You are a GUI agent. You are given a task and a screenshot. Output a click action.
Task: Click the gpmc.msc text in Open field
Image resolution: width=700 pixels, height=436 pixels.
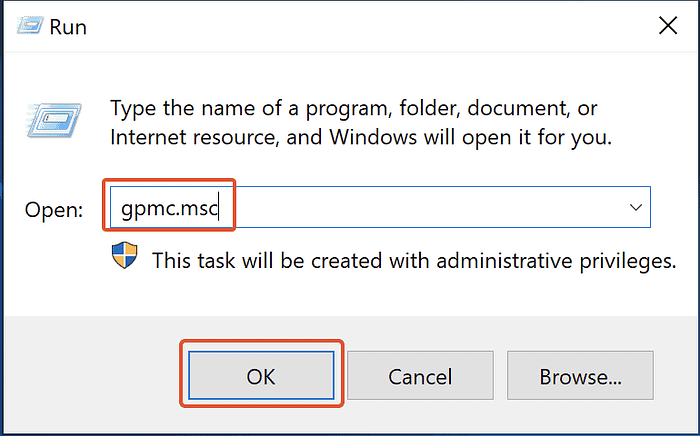pyautogui.click(x=170, y=208)
